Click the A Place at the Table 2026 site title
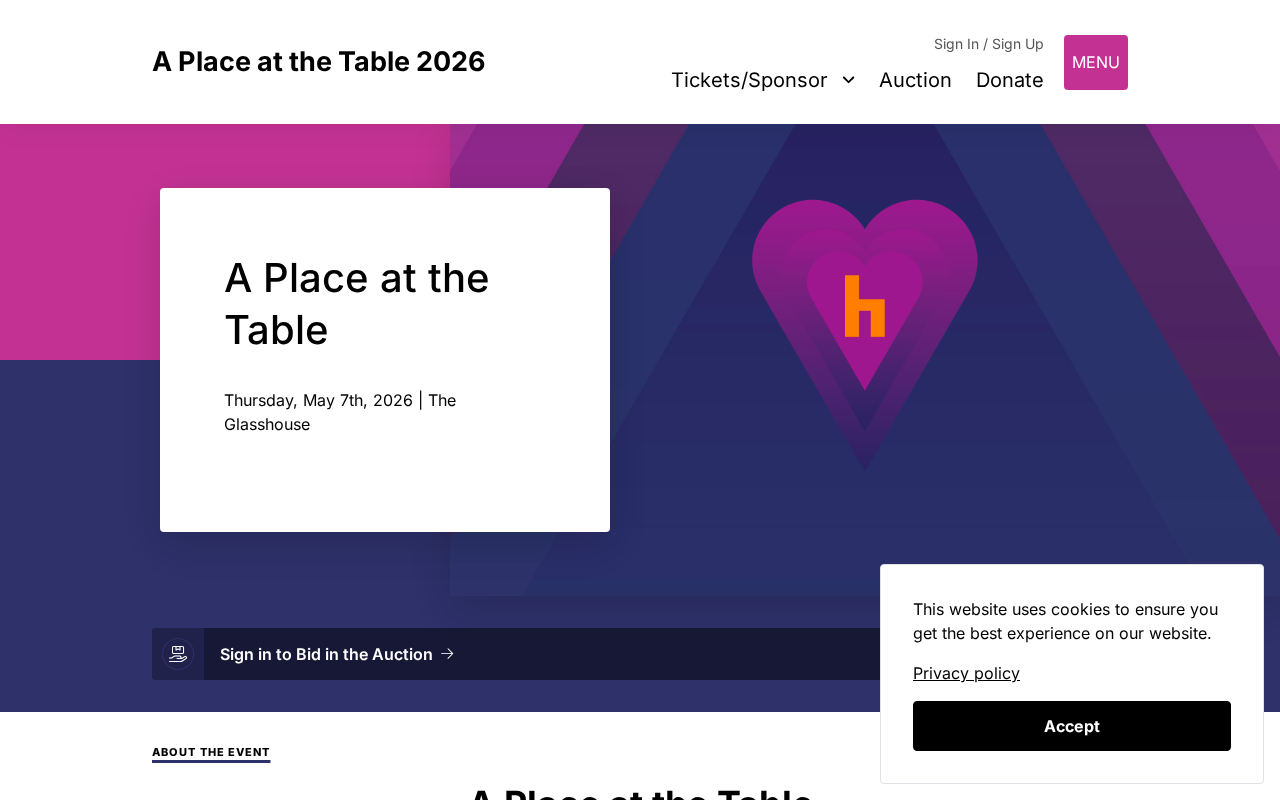 318,62
